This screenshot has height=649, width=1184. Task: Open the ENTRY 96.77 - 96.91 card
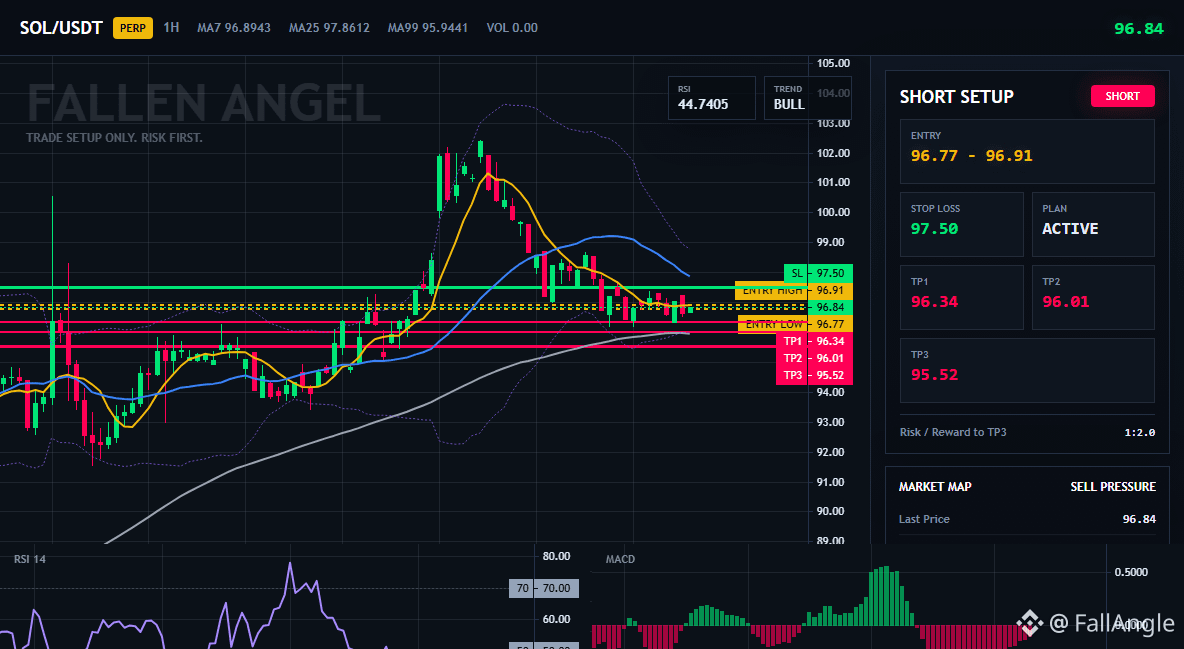tap(1027, 151)
